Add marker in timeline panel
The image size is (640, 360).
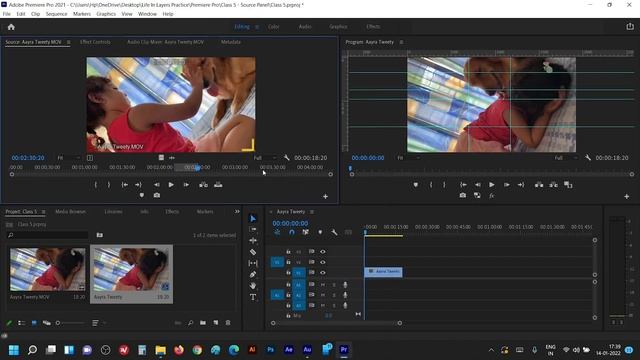point(320,232)
